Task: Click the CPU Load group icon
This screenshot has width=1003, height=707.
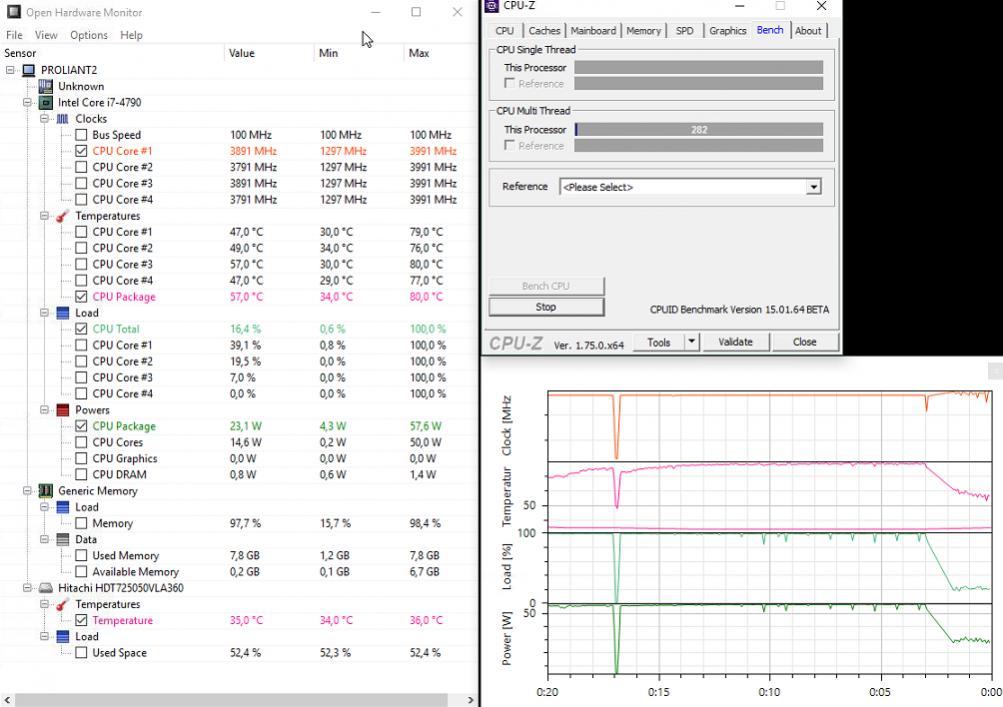Action: pyautogui.click(x=63, y=313)
